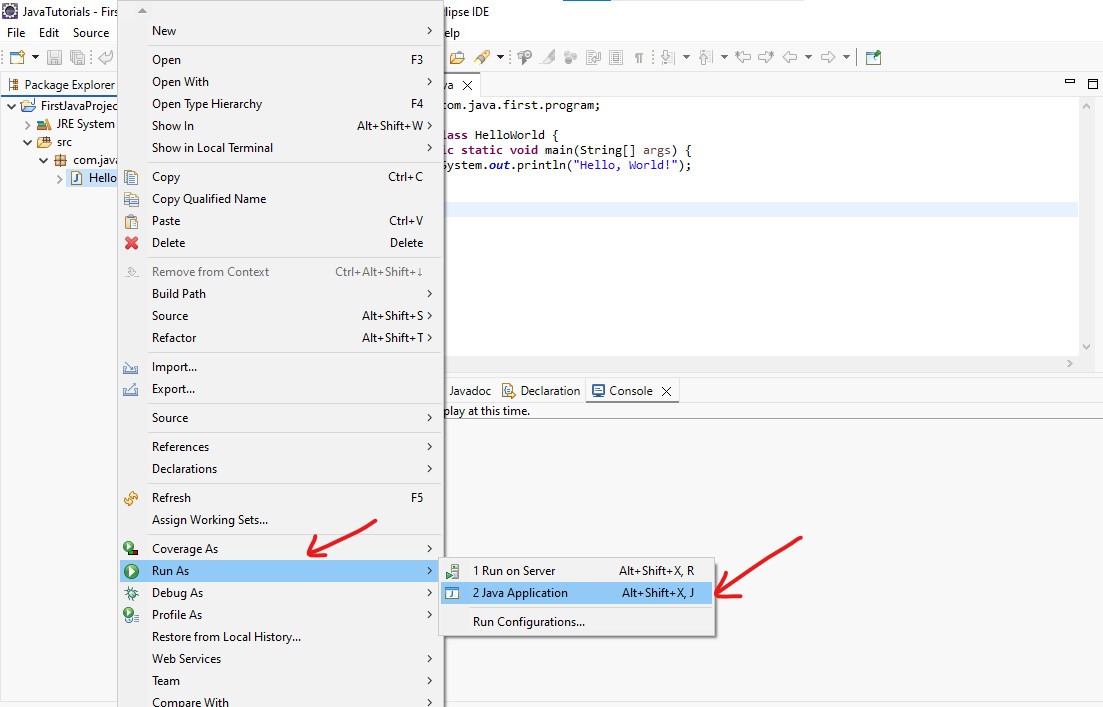Viewport: 1103px width, 707px height.
Task: Choose Export... from context menu
Action: coord(281,389)
